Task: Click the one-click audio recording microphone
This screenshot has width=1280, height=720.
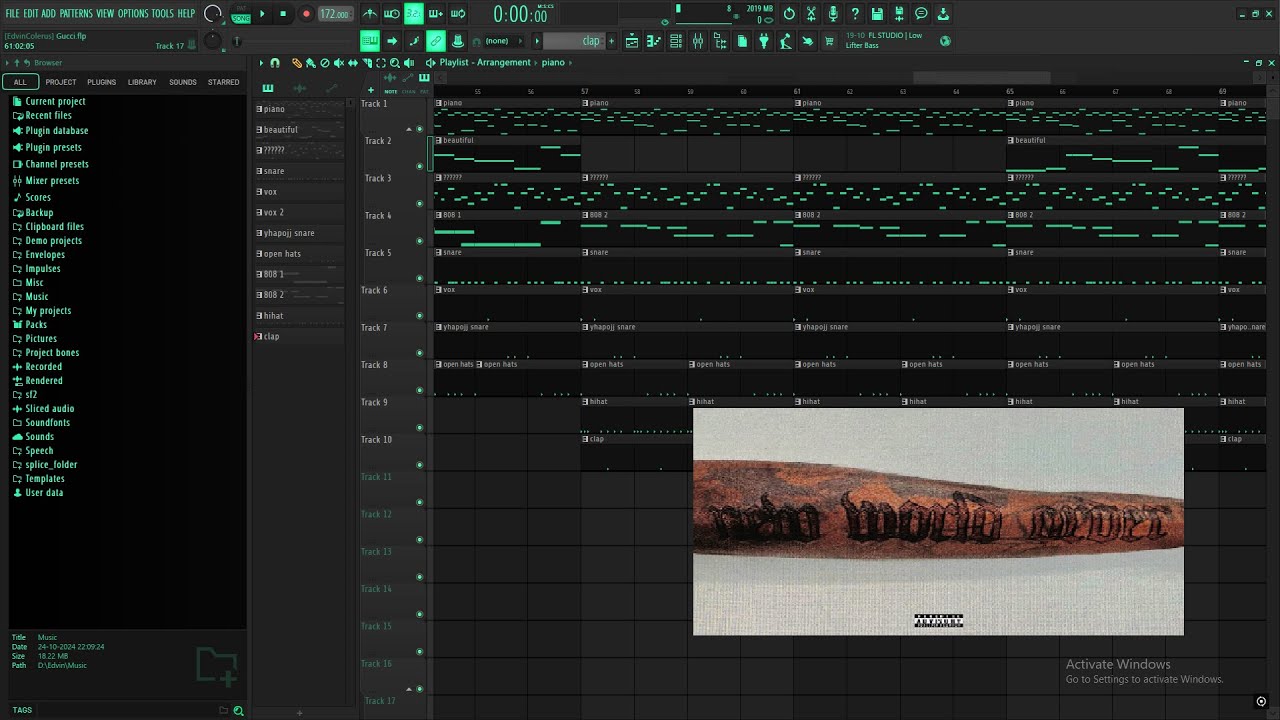Action: (x=833, y=14)
